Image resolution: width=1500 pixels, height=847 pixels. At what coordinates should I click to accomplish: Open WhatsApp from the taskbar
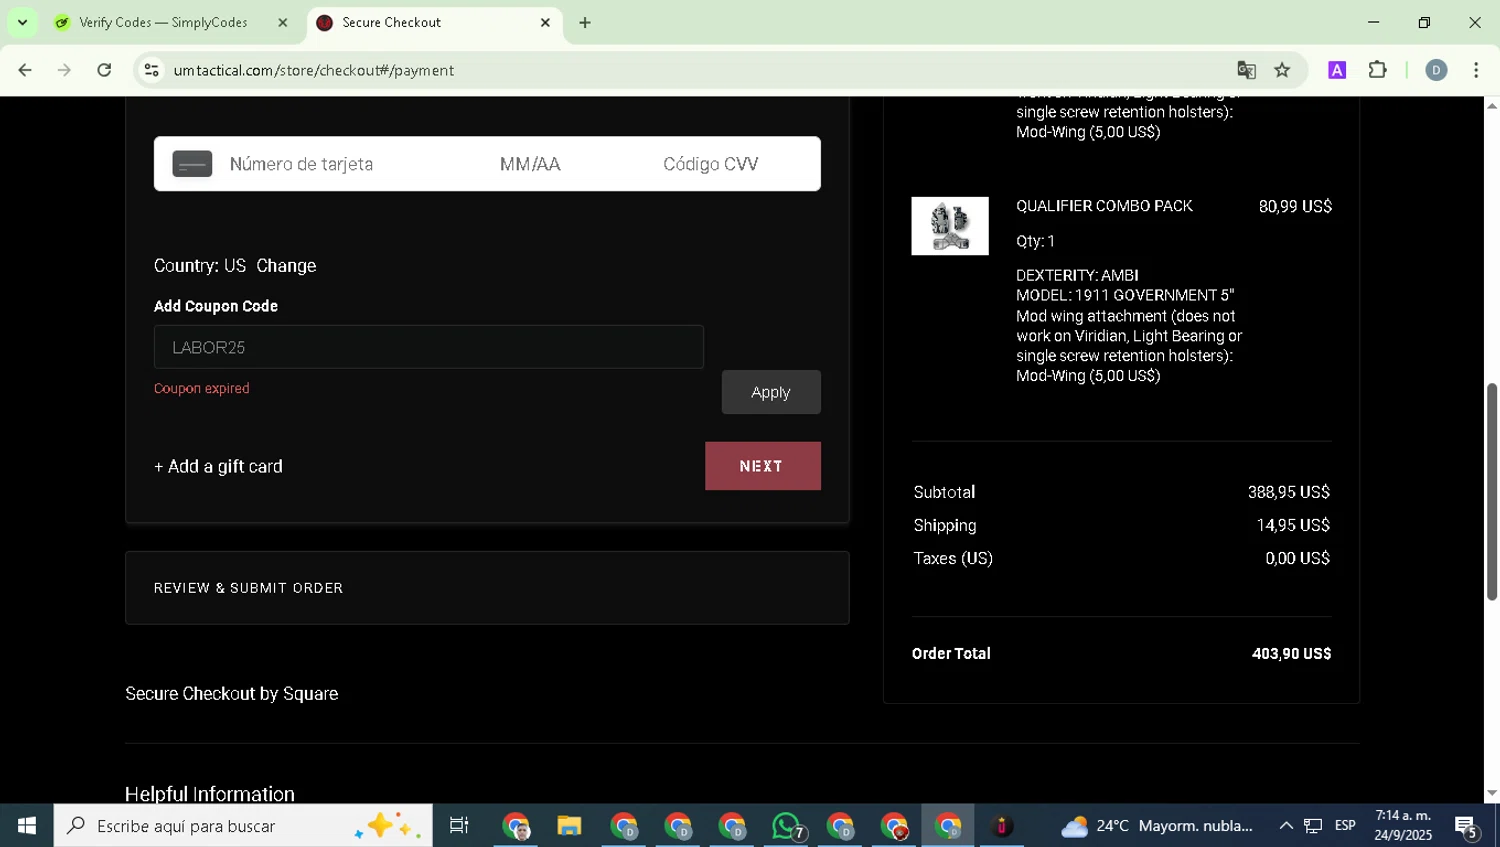point(787,826)
